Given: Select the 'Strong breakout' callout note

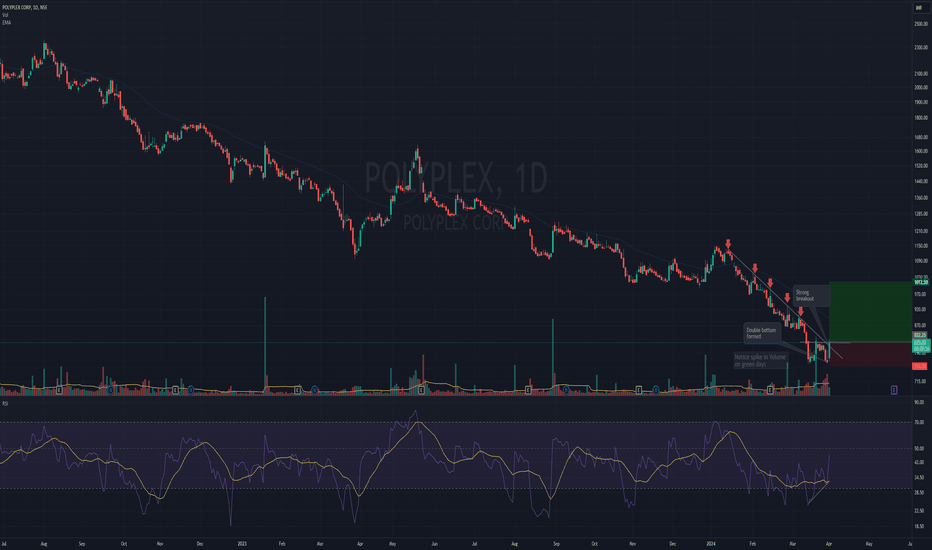Looking at the screenshot, I should click(x=811, y=296).
